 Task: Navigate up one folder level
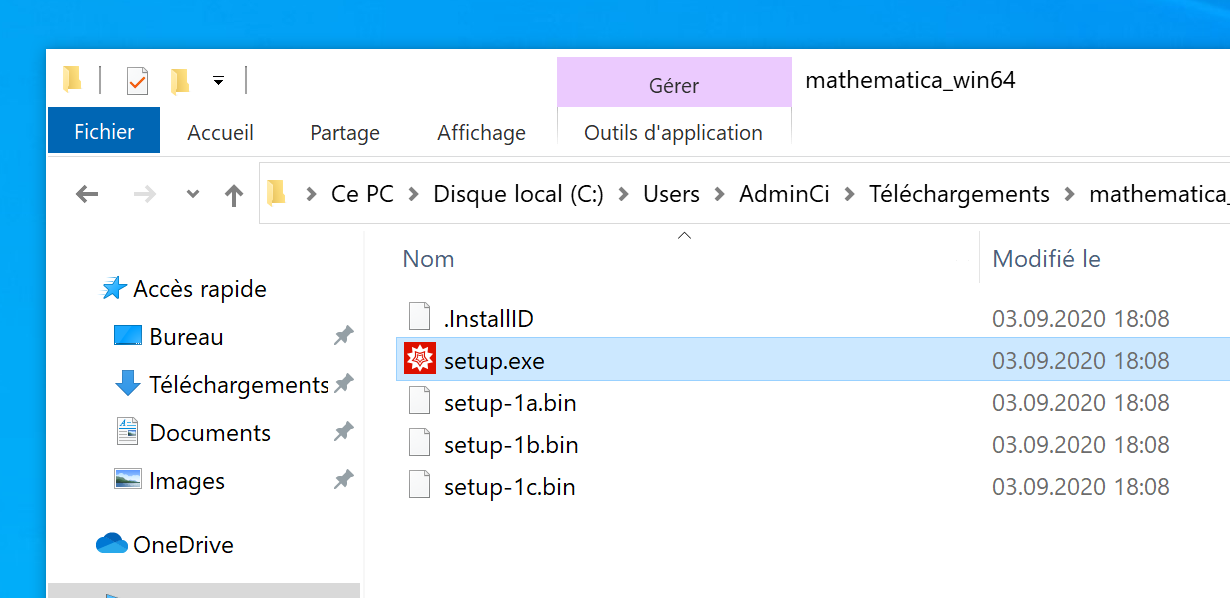234,194
